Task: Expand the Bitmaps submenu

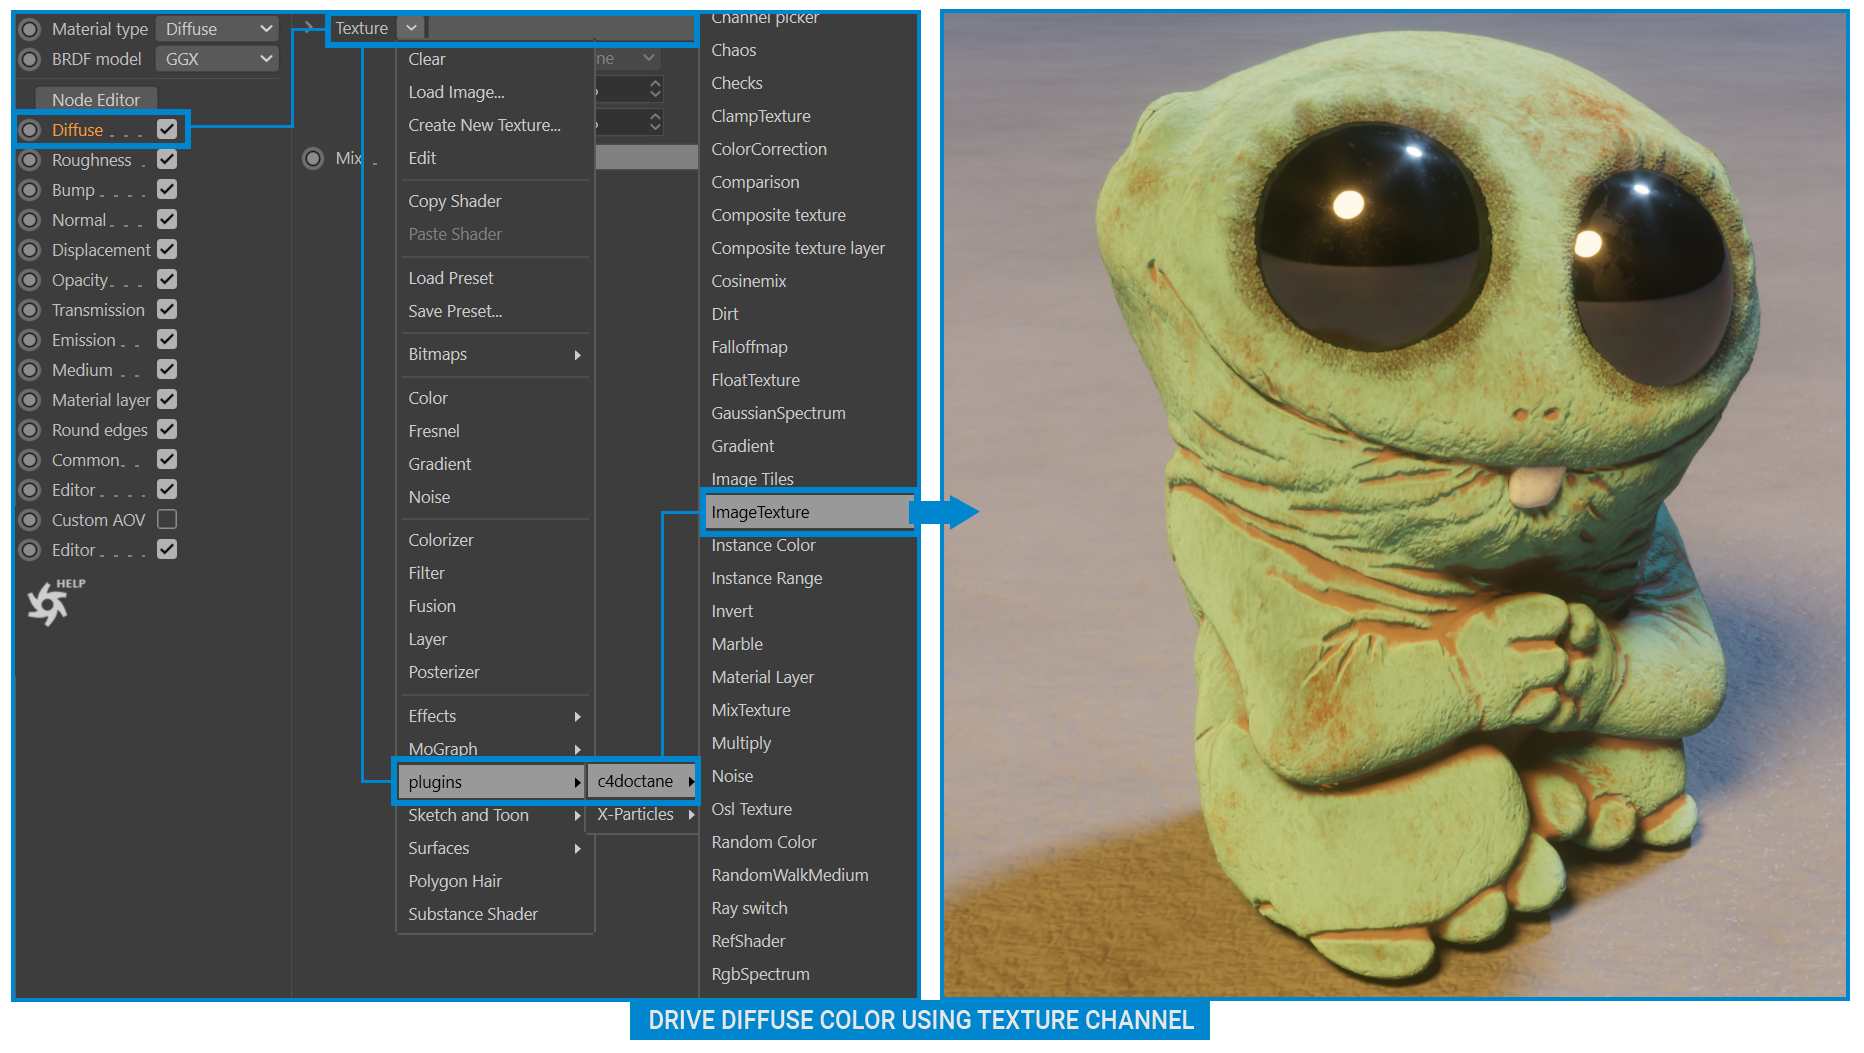Action: 437,354
